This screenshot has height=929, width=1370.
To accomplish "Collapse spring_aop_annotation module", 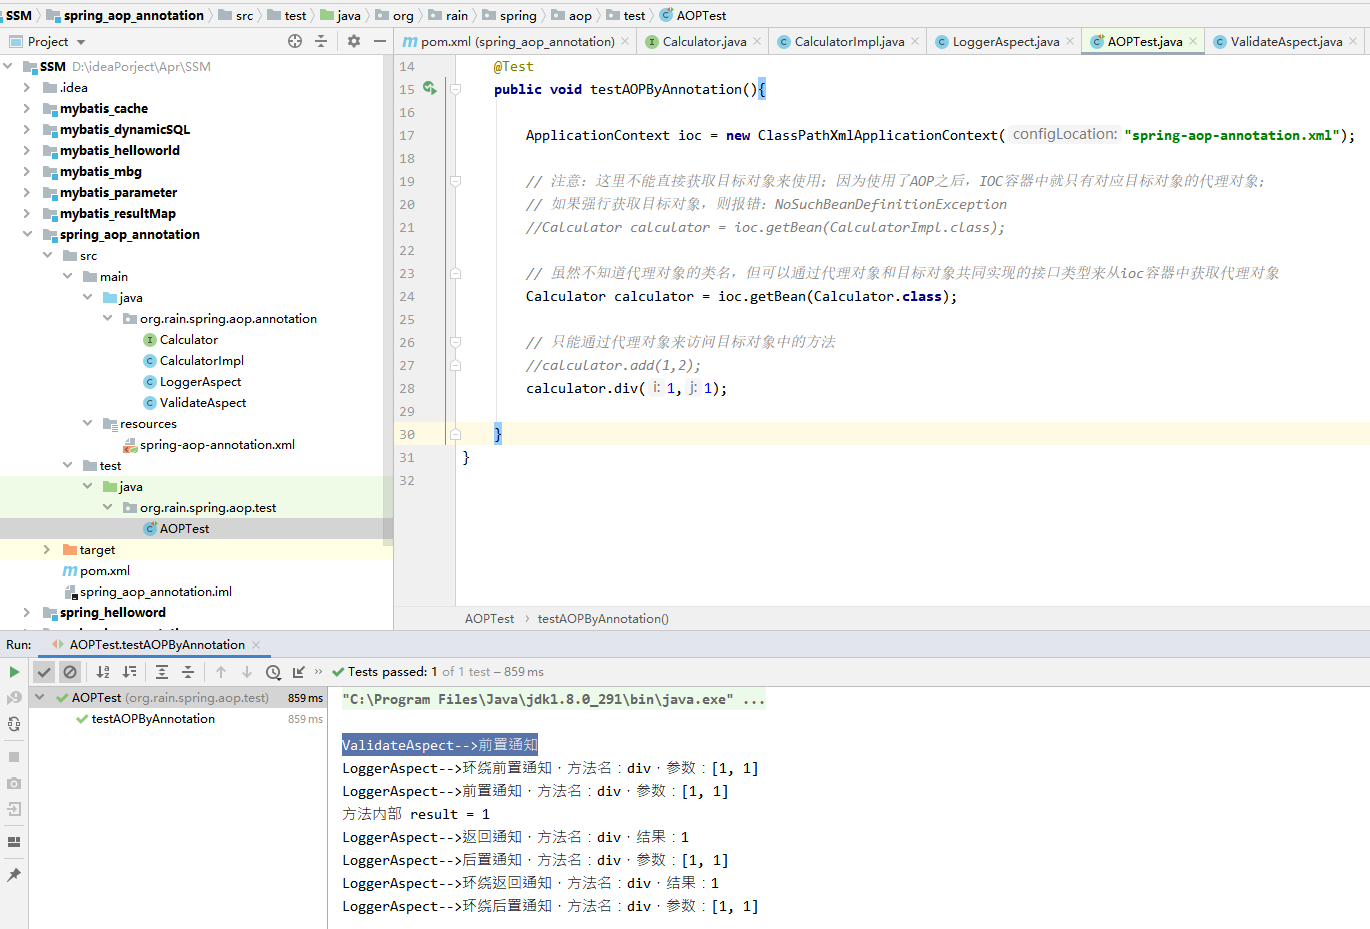I will (x=27, y=234).
